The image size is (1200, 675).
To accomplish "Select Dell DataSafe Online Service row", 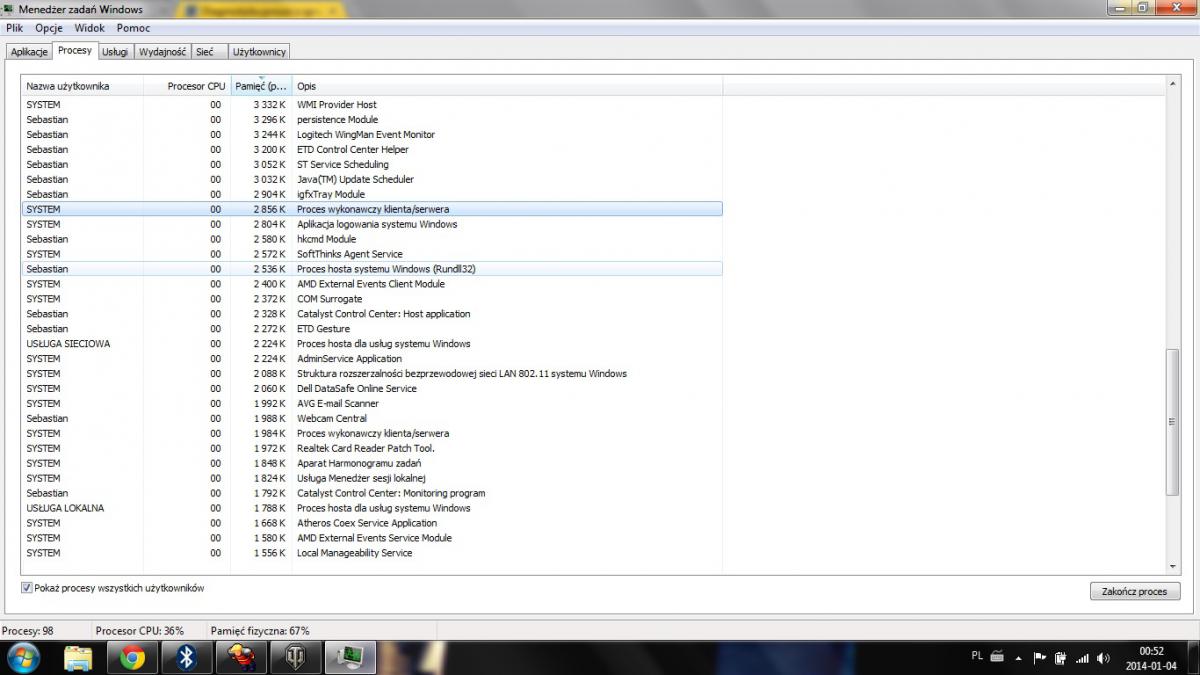I will pyautogui.click(x=372, y=388).
